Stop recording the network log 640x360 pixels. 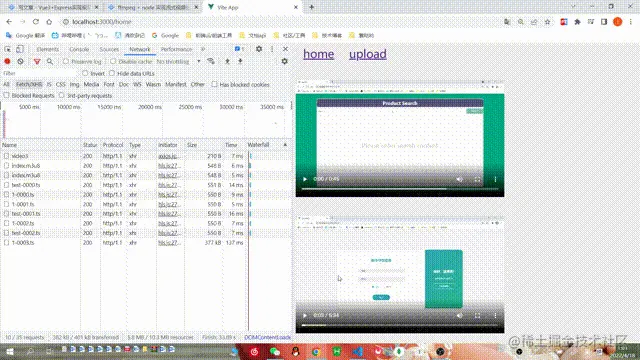point(7,62)
